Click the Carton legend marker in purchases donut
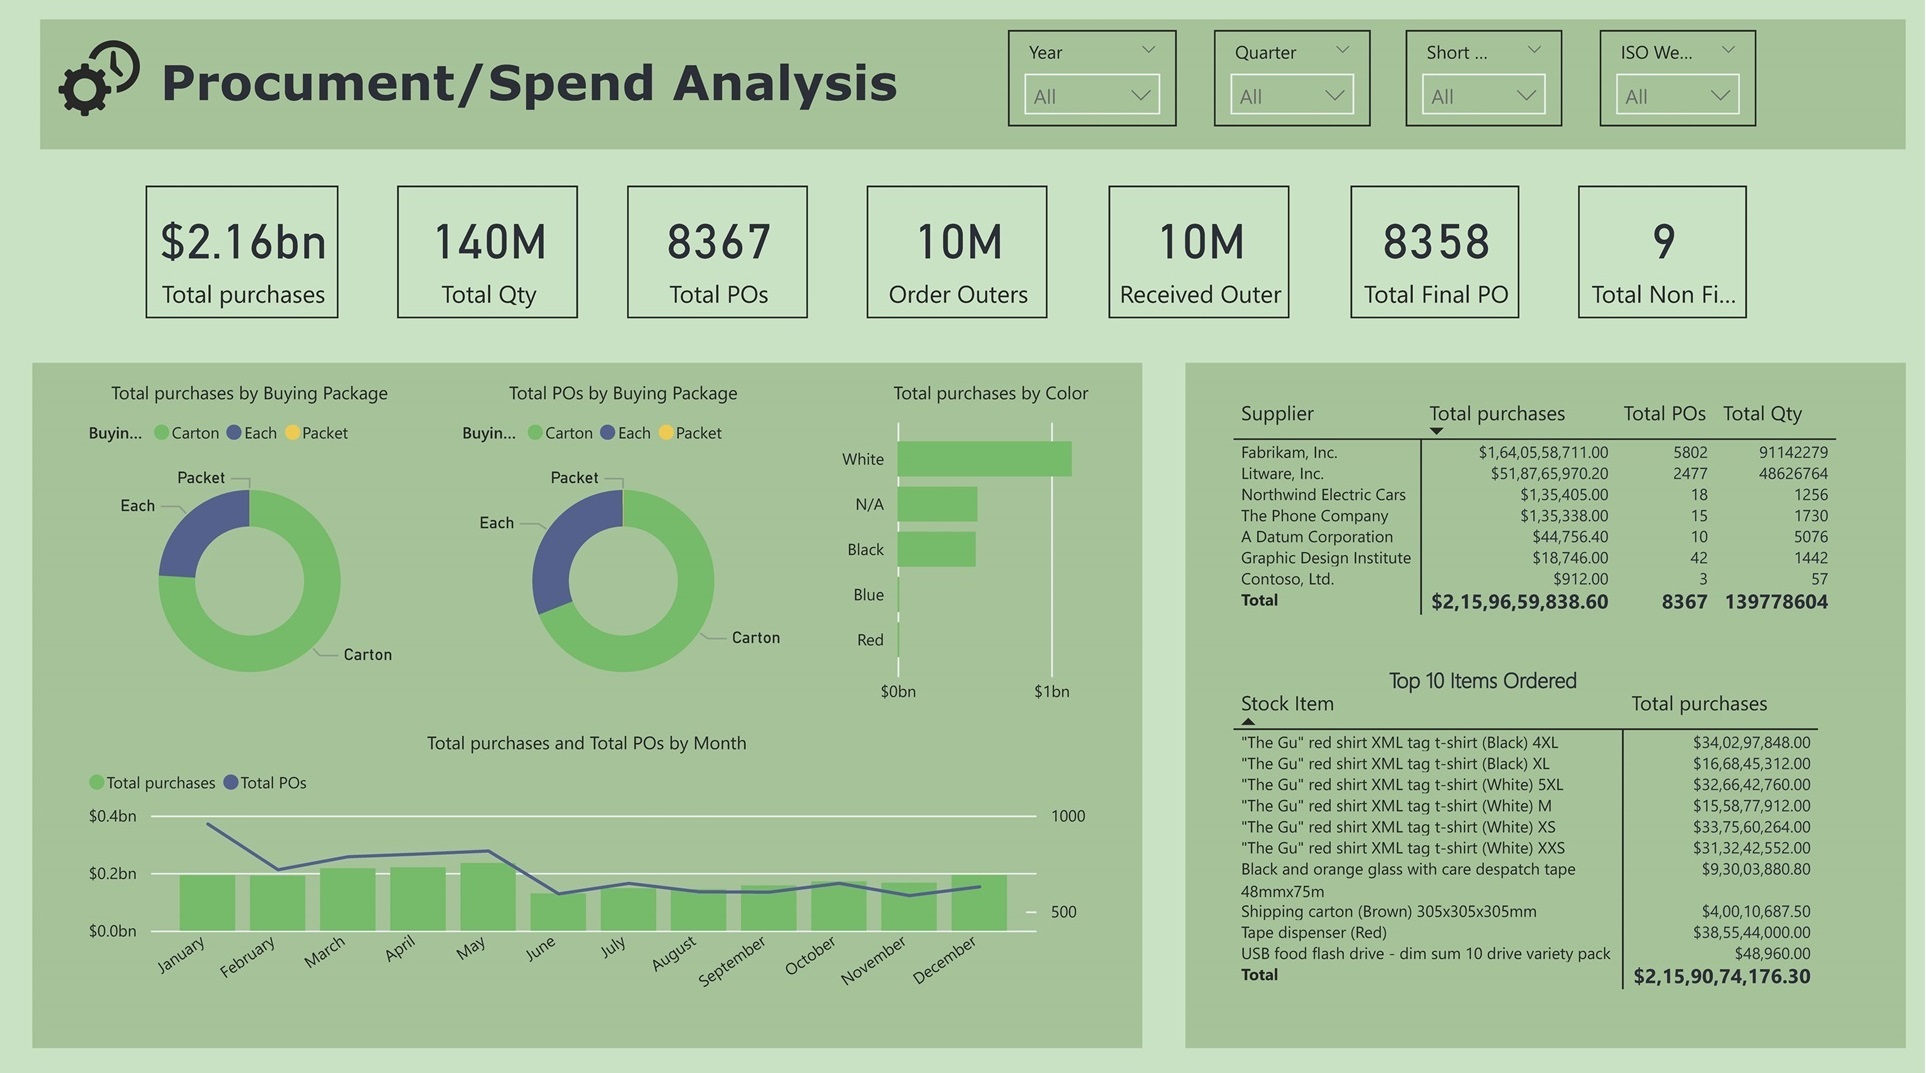 tap(162, 433)
